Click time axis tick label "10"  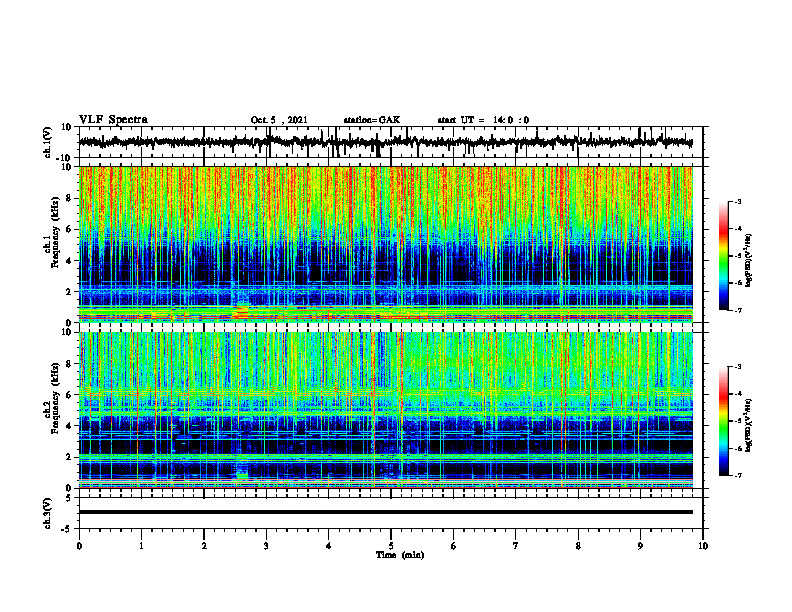click(x=703, y=546)
